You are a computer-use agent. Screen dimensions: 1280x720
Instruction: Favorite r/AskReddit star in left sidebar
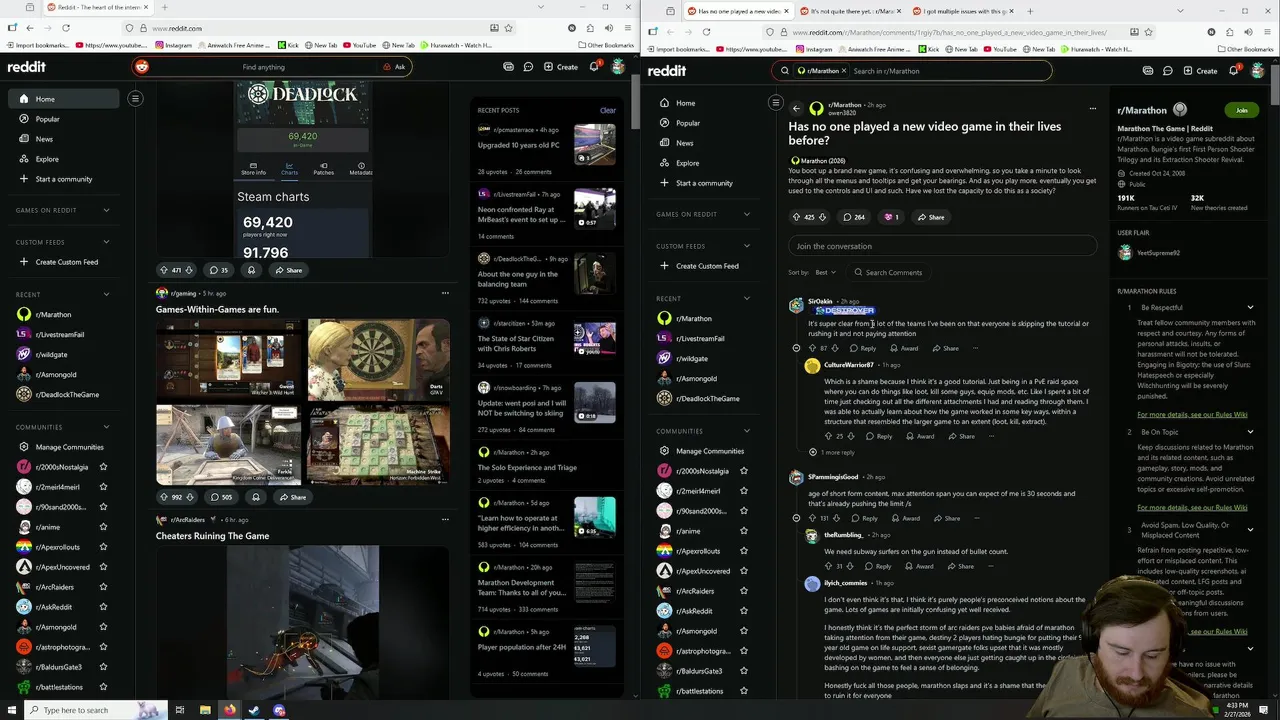tap(103, 607)
